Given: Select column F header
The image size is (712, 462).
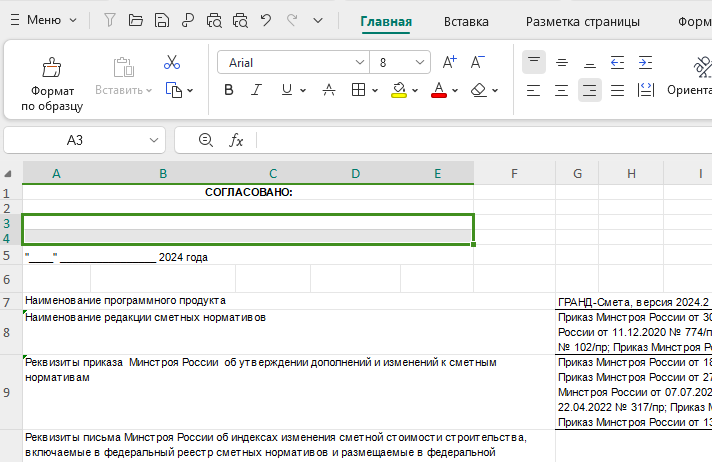Looking at the screenshot, I should [514, 173].
